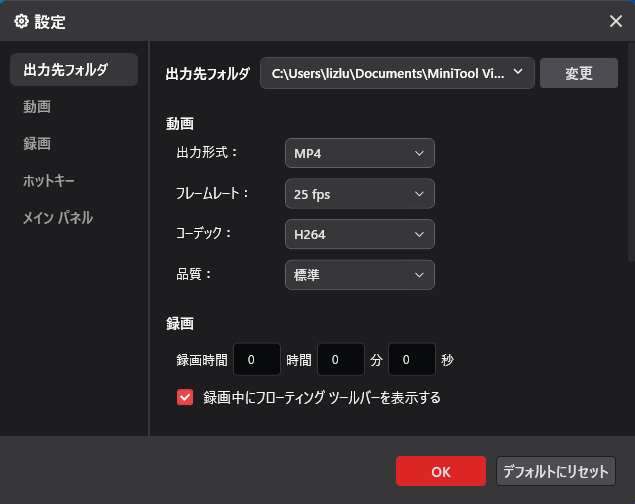Click the minutes (分) input field

(341, 359)
